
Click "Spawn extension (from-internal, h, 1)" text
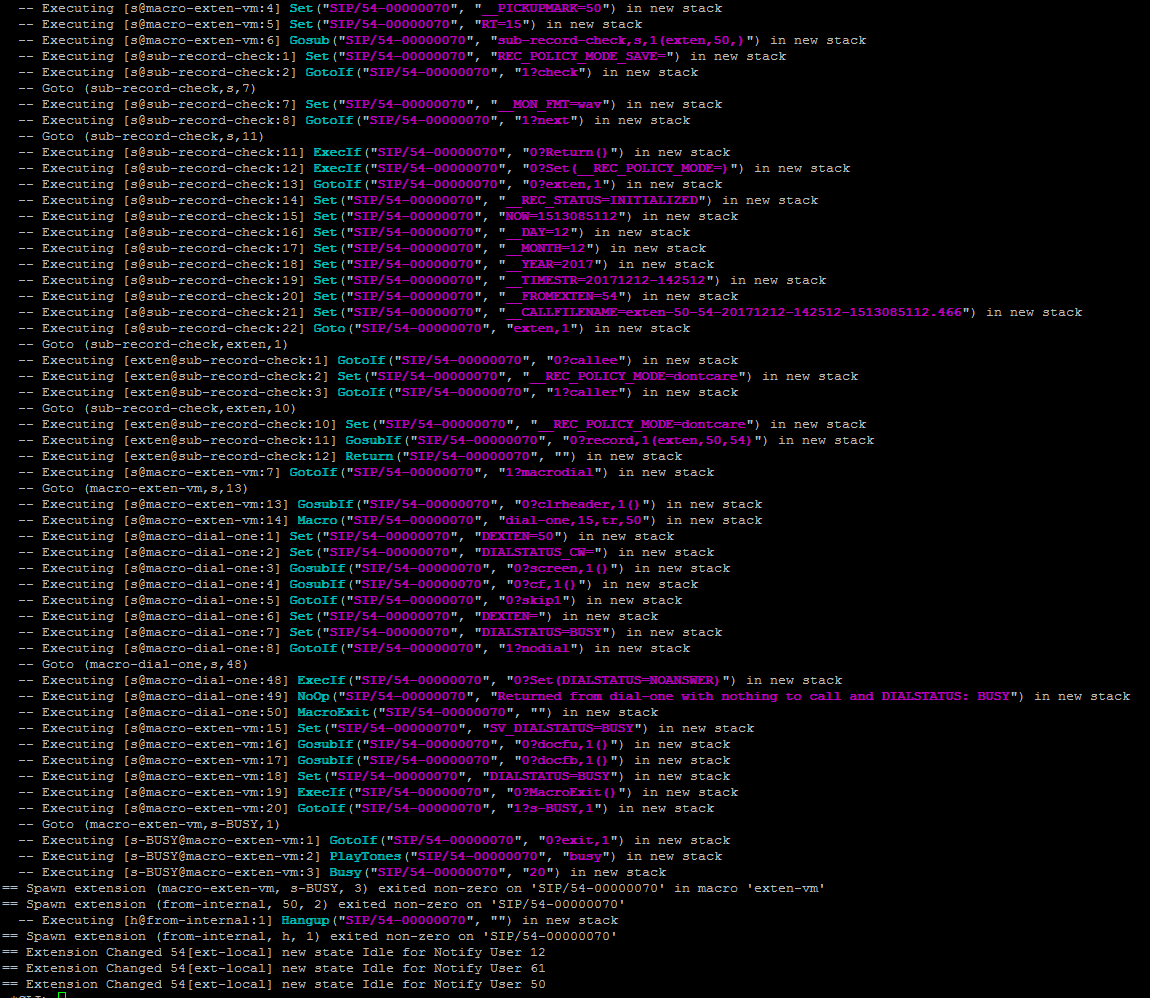173,937
